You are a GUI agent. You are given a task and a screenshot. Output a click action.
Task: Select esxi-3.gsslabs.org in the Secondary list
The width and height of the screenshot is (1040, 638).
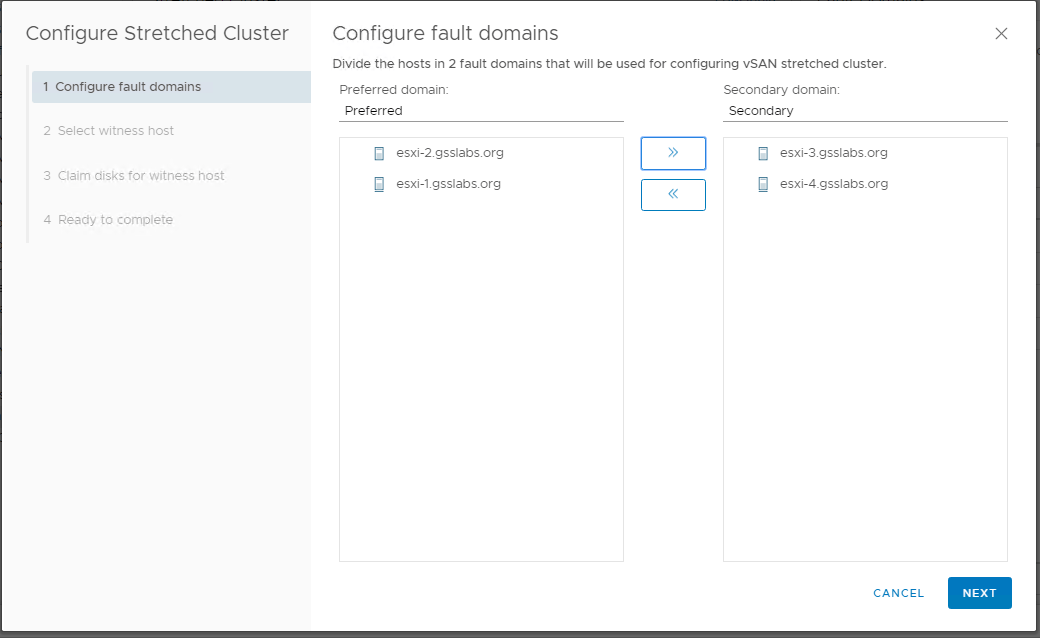(833, 154)
